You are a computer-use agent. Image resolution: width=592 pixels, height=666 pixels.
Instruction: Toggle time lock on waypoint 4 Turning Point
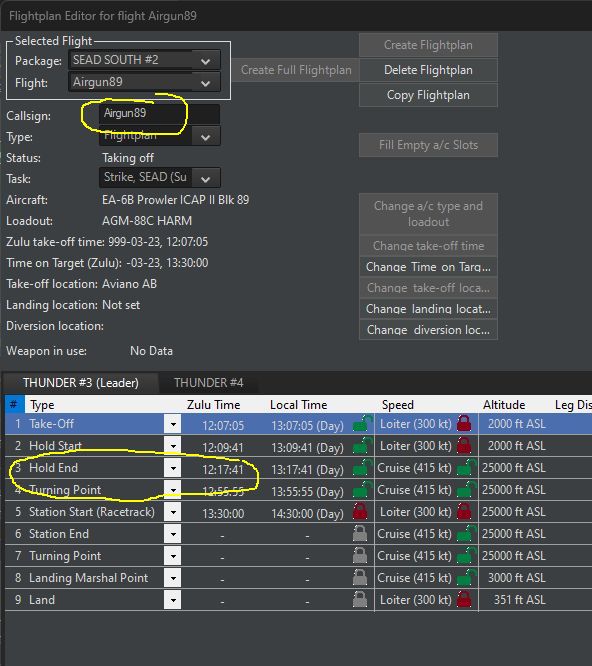(x=362, y=490)
